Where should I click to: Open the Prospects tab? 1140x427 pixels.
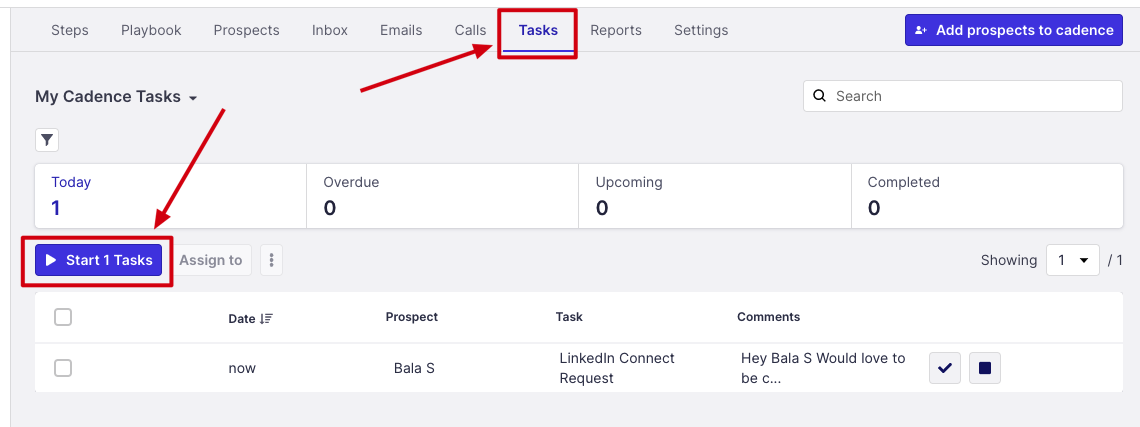(247, 30)
